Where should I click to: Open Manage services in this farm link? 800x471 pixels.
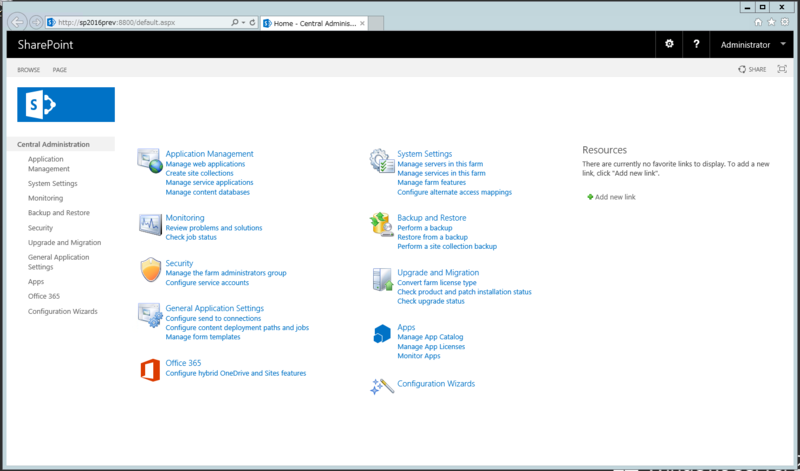[441, 173]
